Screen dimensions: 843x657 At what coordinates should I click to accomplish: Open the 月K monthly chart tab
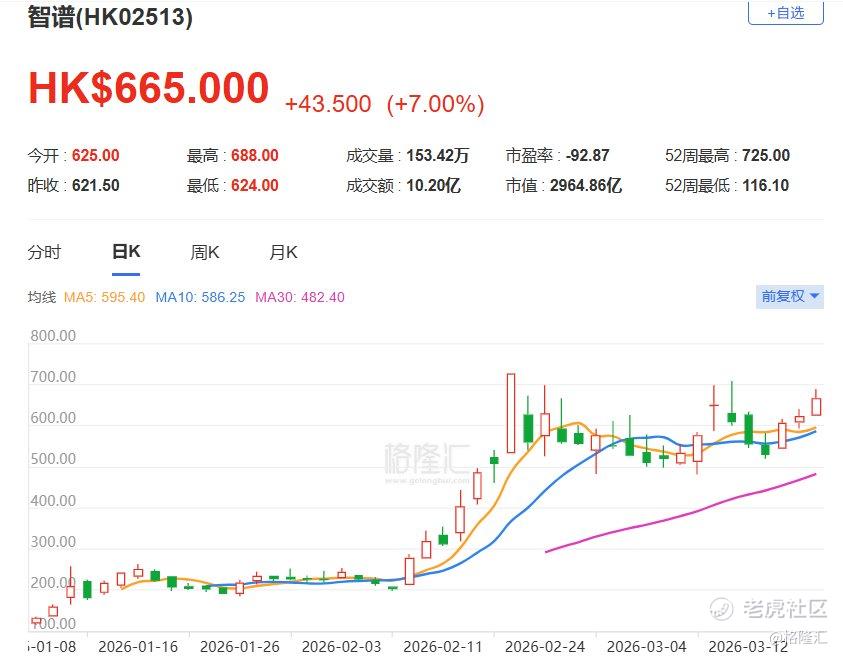(283, 252)
